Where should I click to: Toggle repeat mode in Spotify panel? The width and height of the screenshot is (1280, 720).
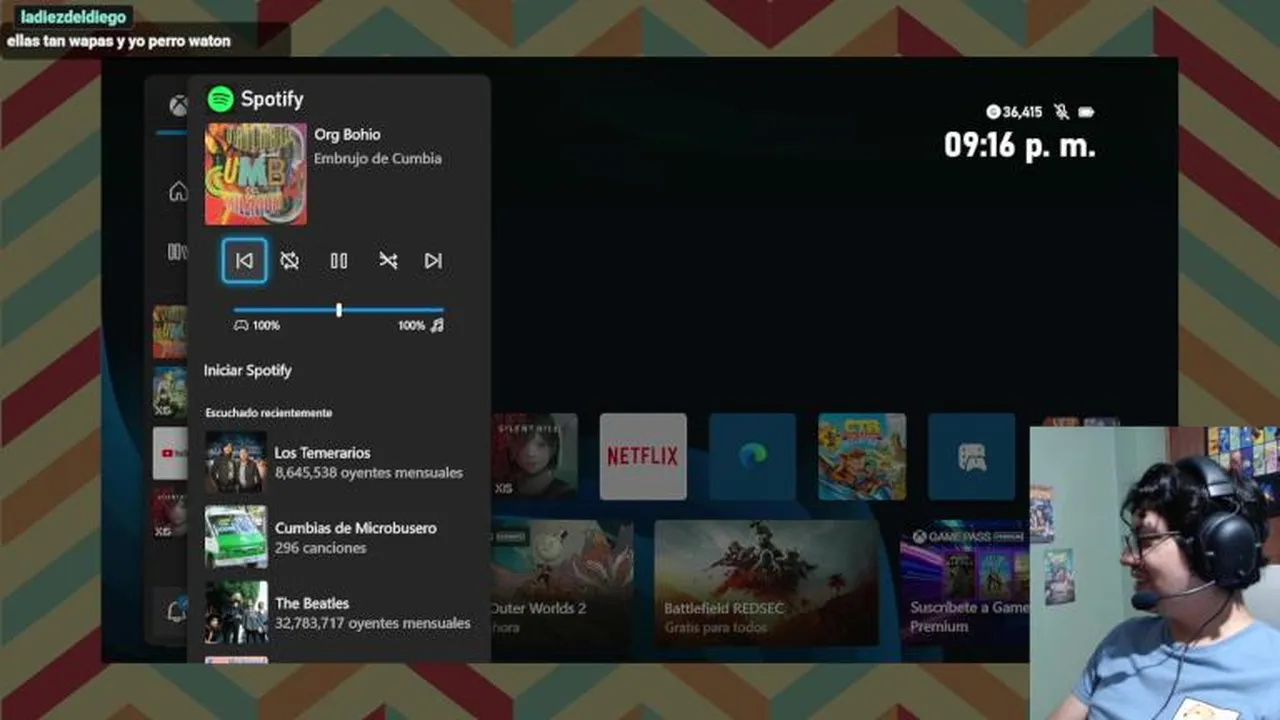point(290,261)
